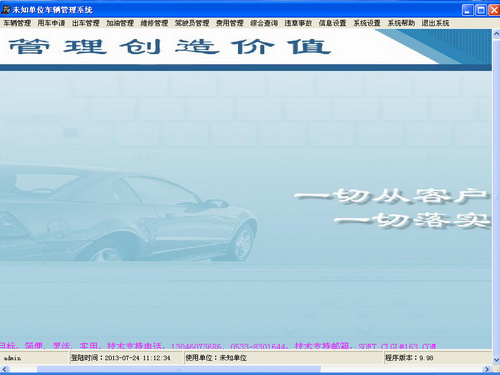Close the 车辆管理系统 window
This screenshot has width=500, height=375.
tap(494, 10)
